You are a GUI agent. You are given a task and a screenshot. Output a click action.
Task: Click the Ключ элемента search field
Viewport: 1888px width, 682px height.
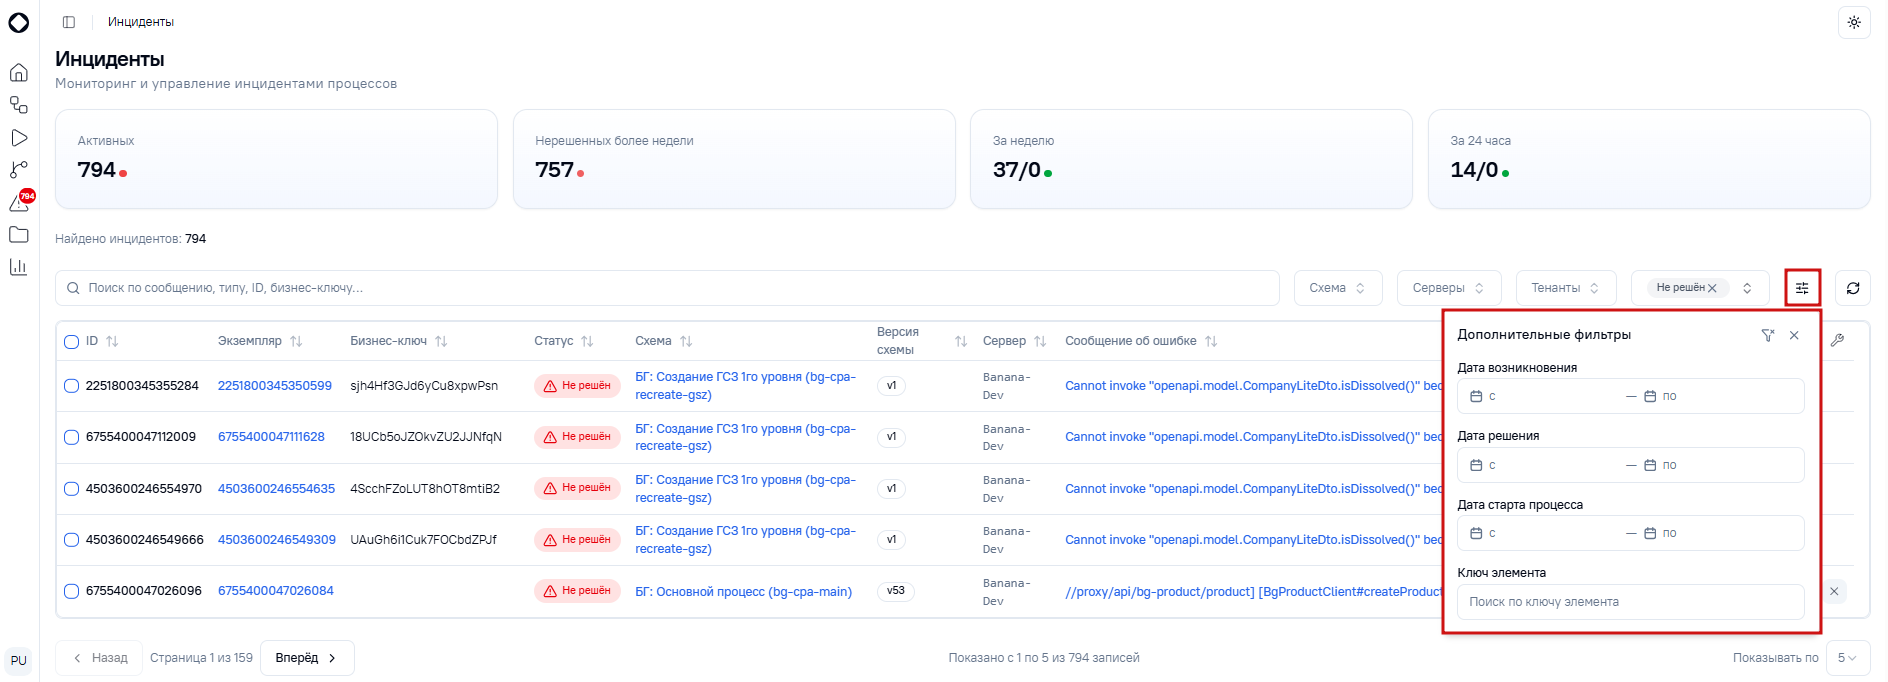pos(1631,602)
